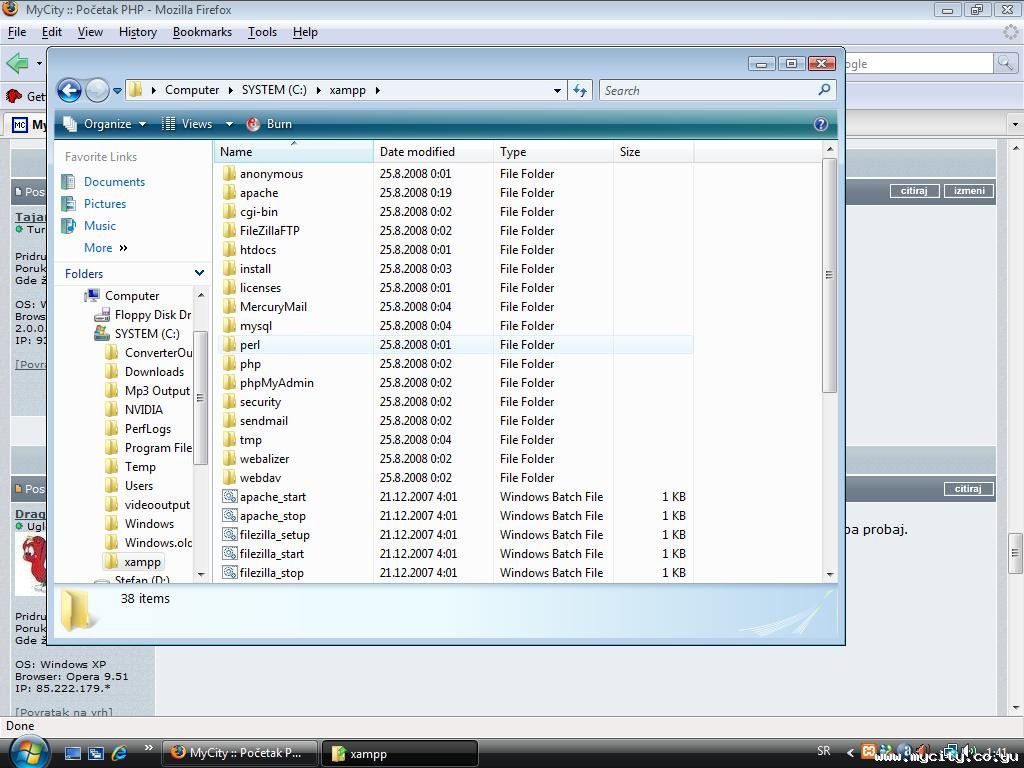Select the apache_start batch file
Viewport: 1024px width, 768px height.
tap(272, 497)
